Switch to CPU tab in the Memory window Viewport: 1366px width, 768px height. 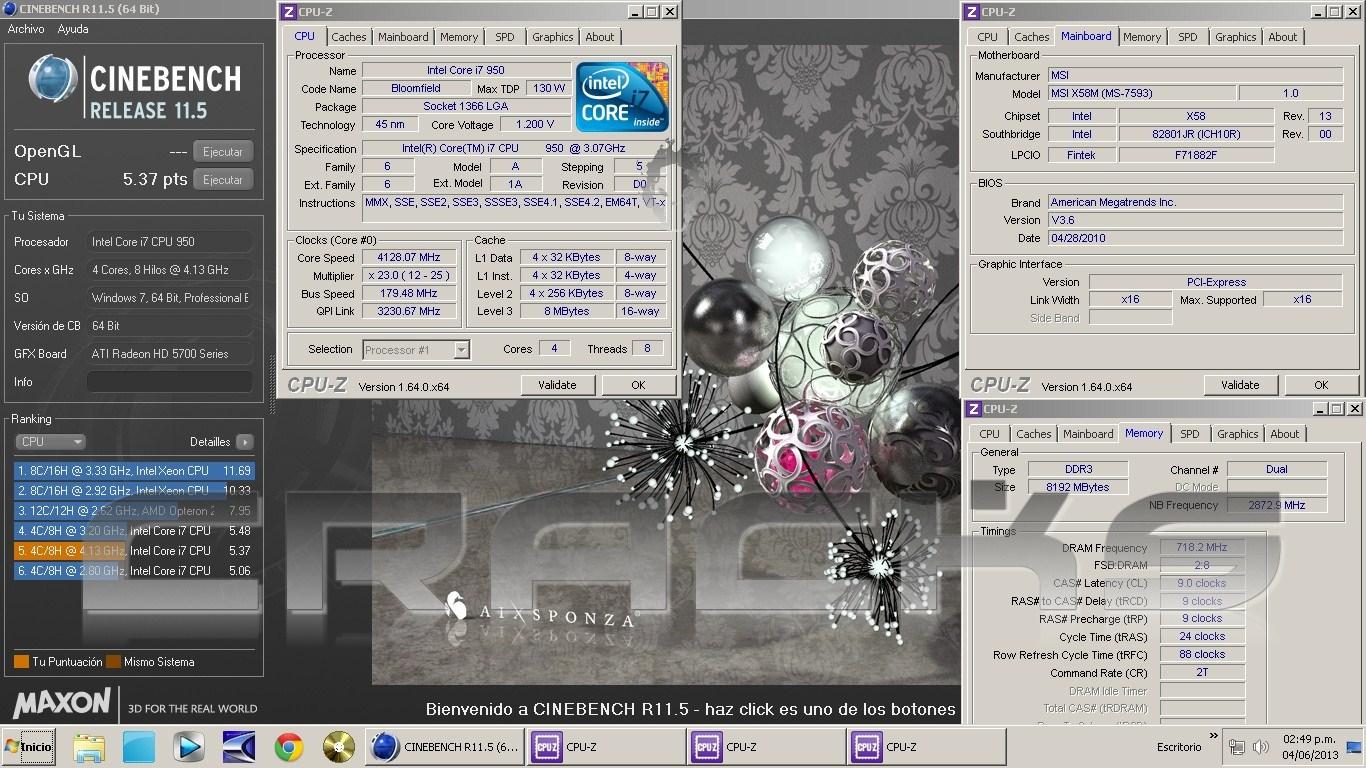click(x=989, y=434)
